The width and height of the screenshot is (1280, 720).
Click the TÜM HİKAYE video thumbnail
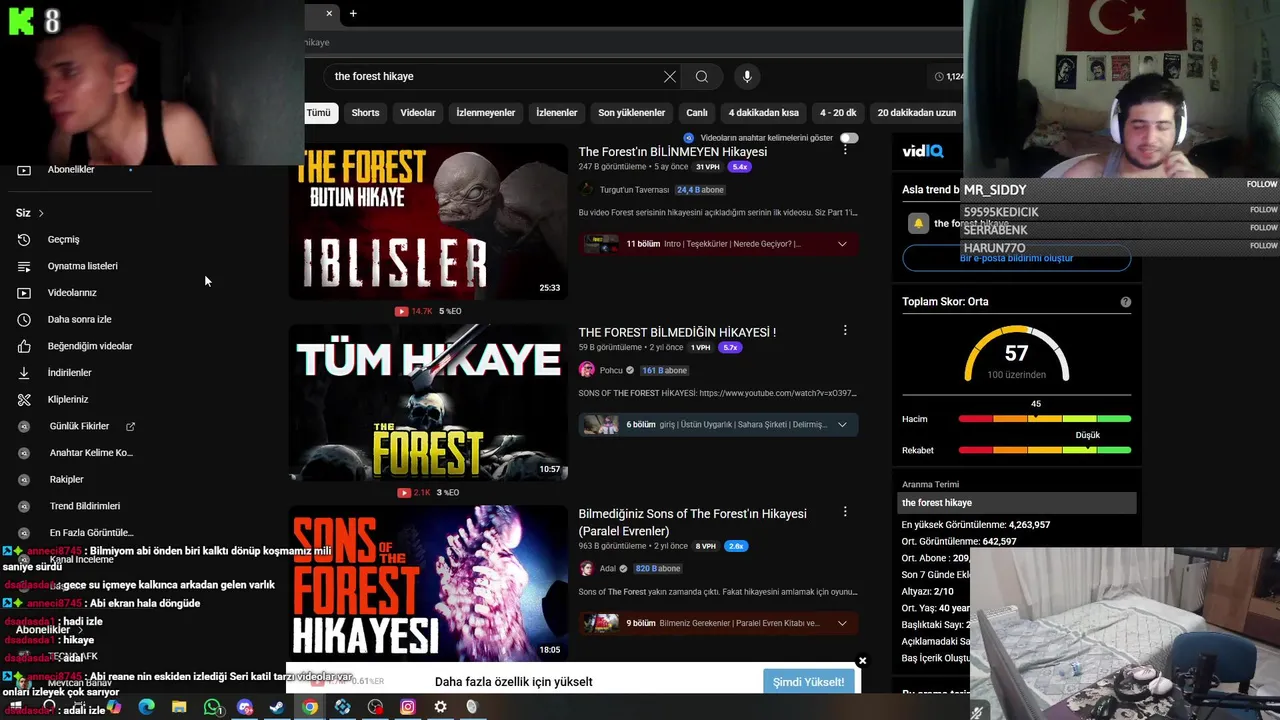(428, 402)
